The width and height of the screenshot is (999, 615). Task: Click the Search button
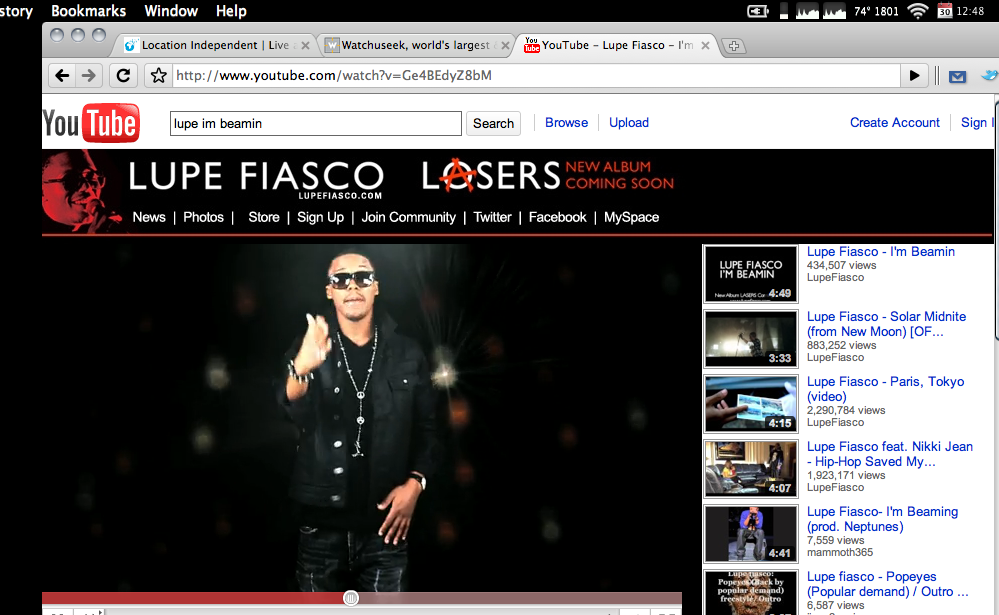[493, 124]
